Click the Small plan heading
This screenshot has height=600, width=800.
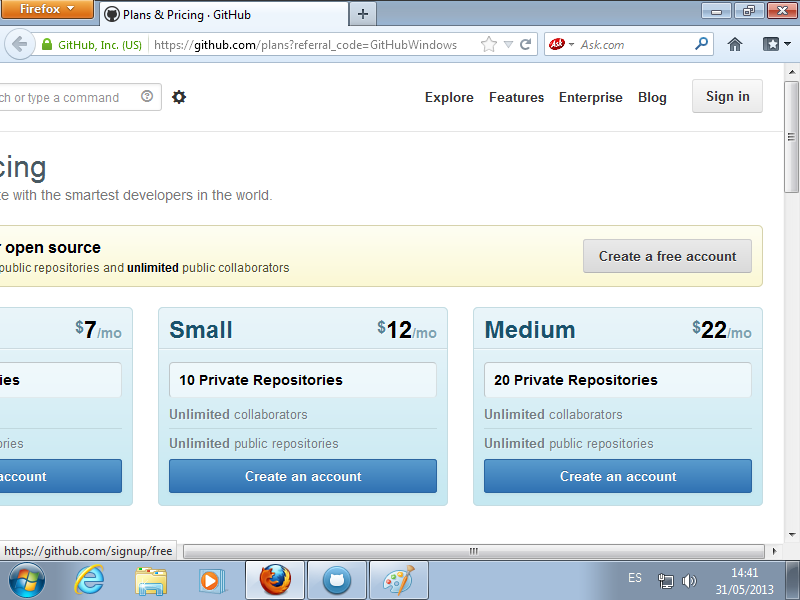201,330
